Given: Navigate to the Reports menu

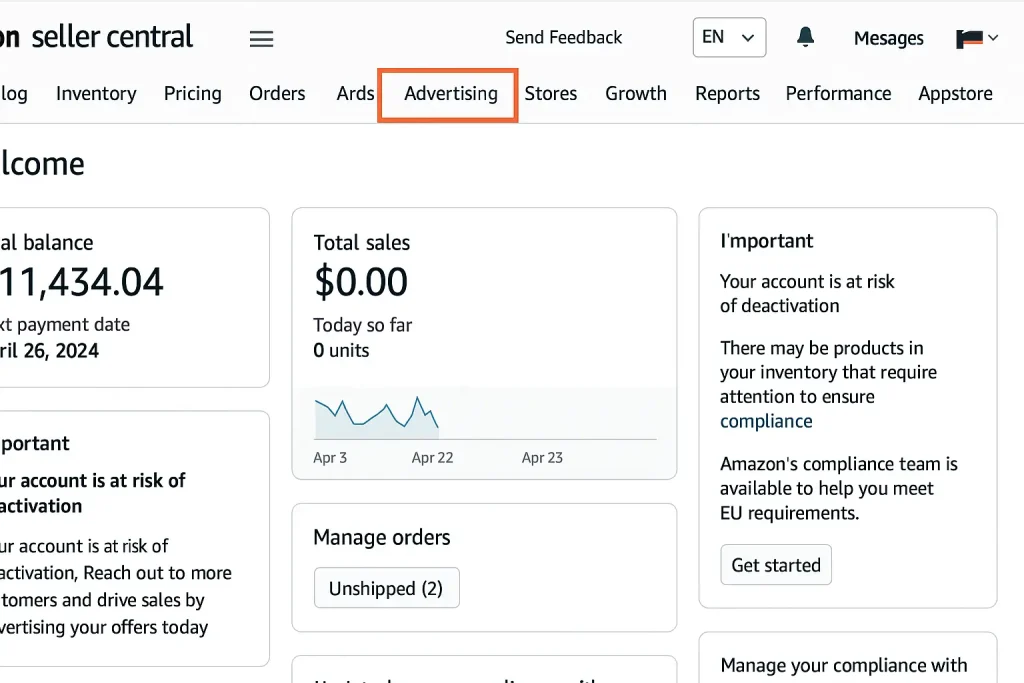Looking at the screenshot, I should pos(727,94).
